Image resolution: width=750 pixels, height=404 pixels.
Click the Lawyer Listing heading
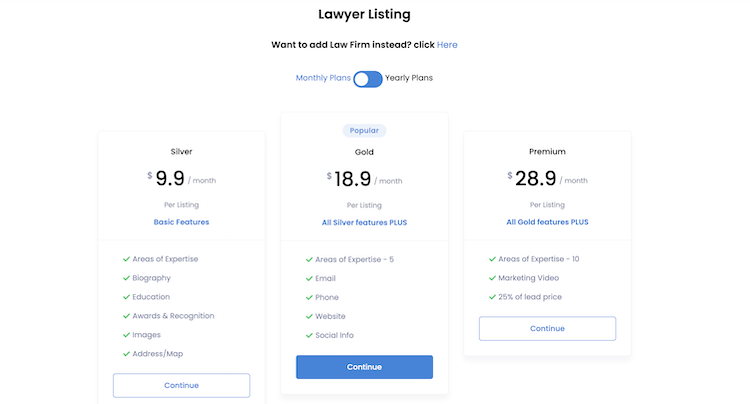[x=364, y=15]
